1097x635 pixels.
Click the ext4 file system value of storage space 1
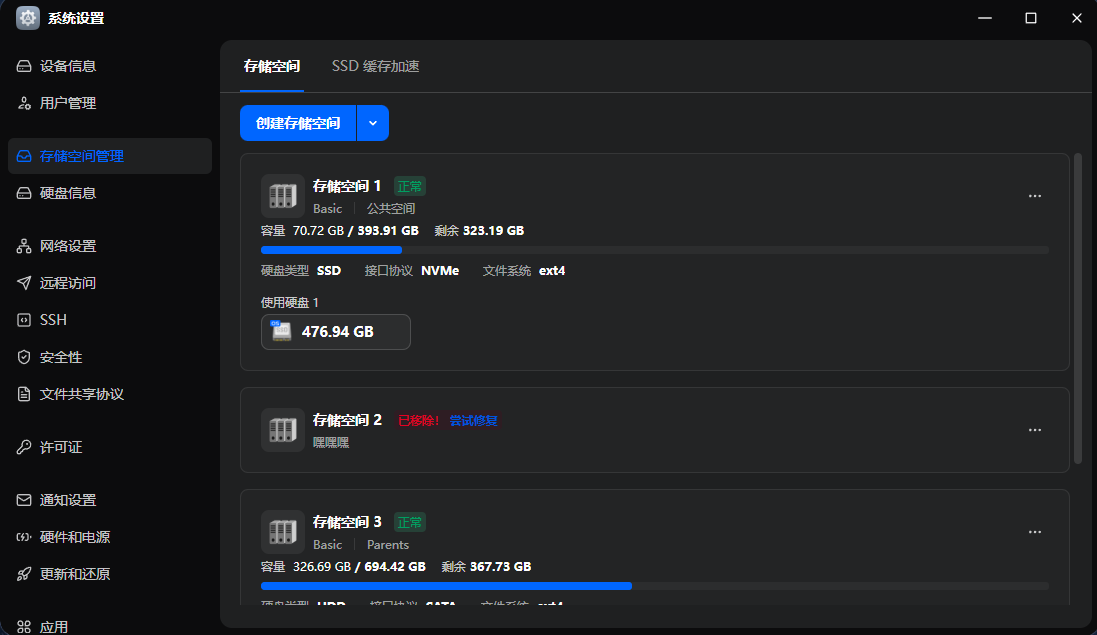click(x=552, y=271)
